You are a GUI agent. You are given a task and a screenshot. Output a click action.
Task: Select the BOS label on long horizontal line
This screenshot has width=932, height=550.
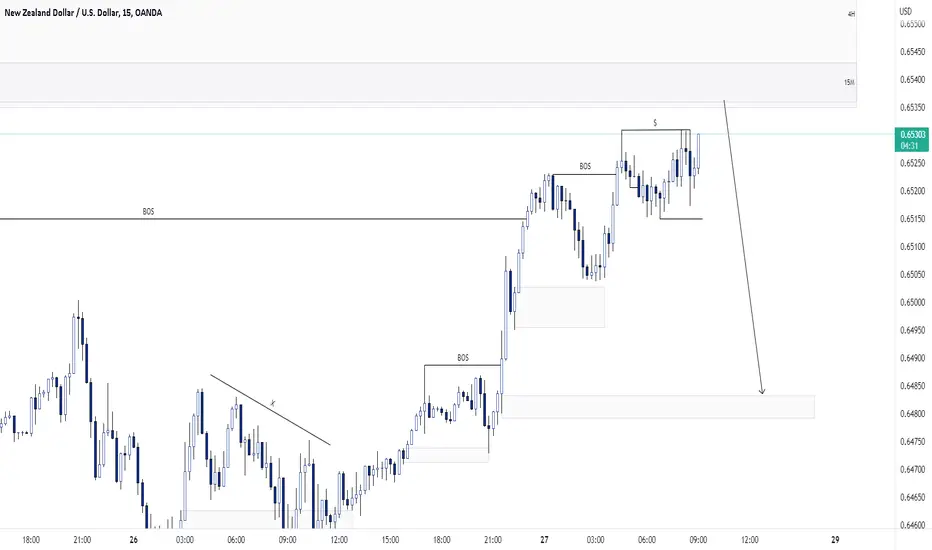click(x=148, y=212)
